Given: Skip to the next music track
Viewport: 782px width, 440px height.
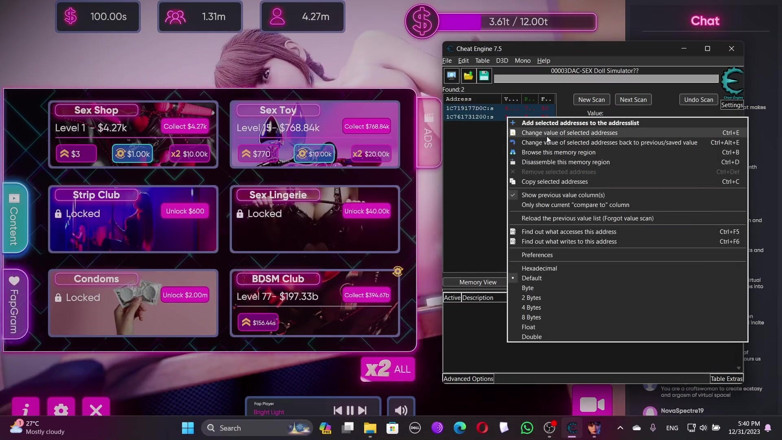Looking at the screenshot, I should pyautogui.click(x=363, y=410).
